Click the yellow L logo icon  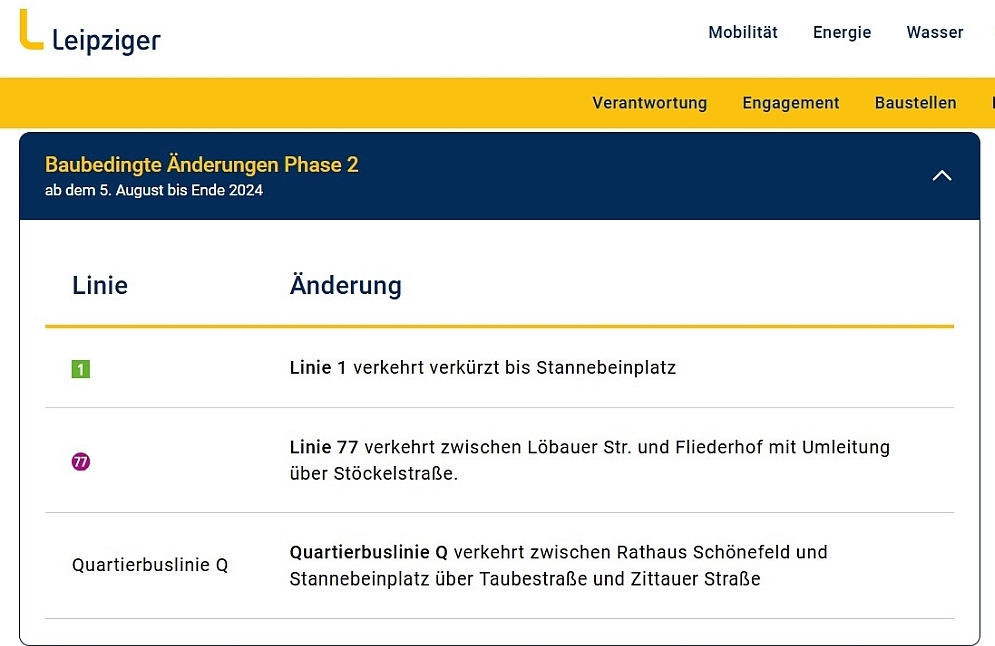[30, 30]
